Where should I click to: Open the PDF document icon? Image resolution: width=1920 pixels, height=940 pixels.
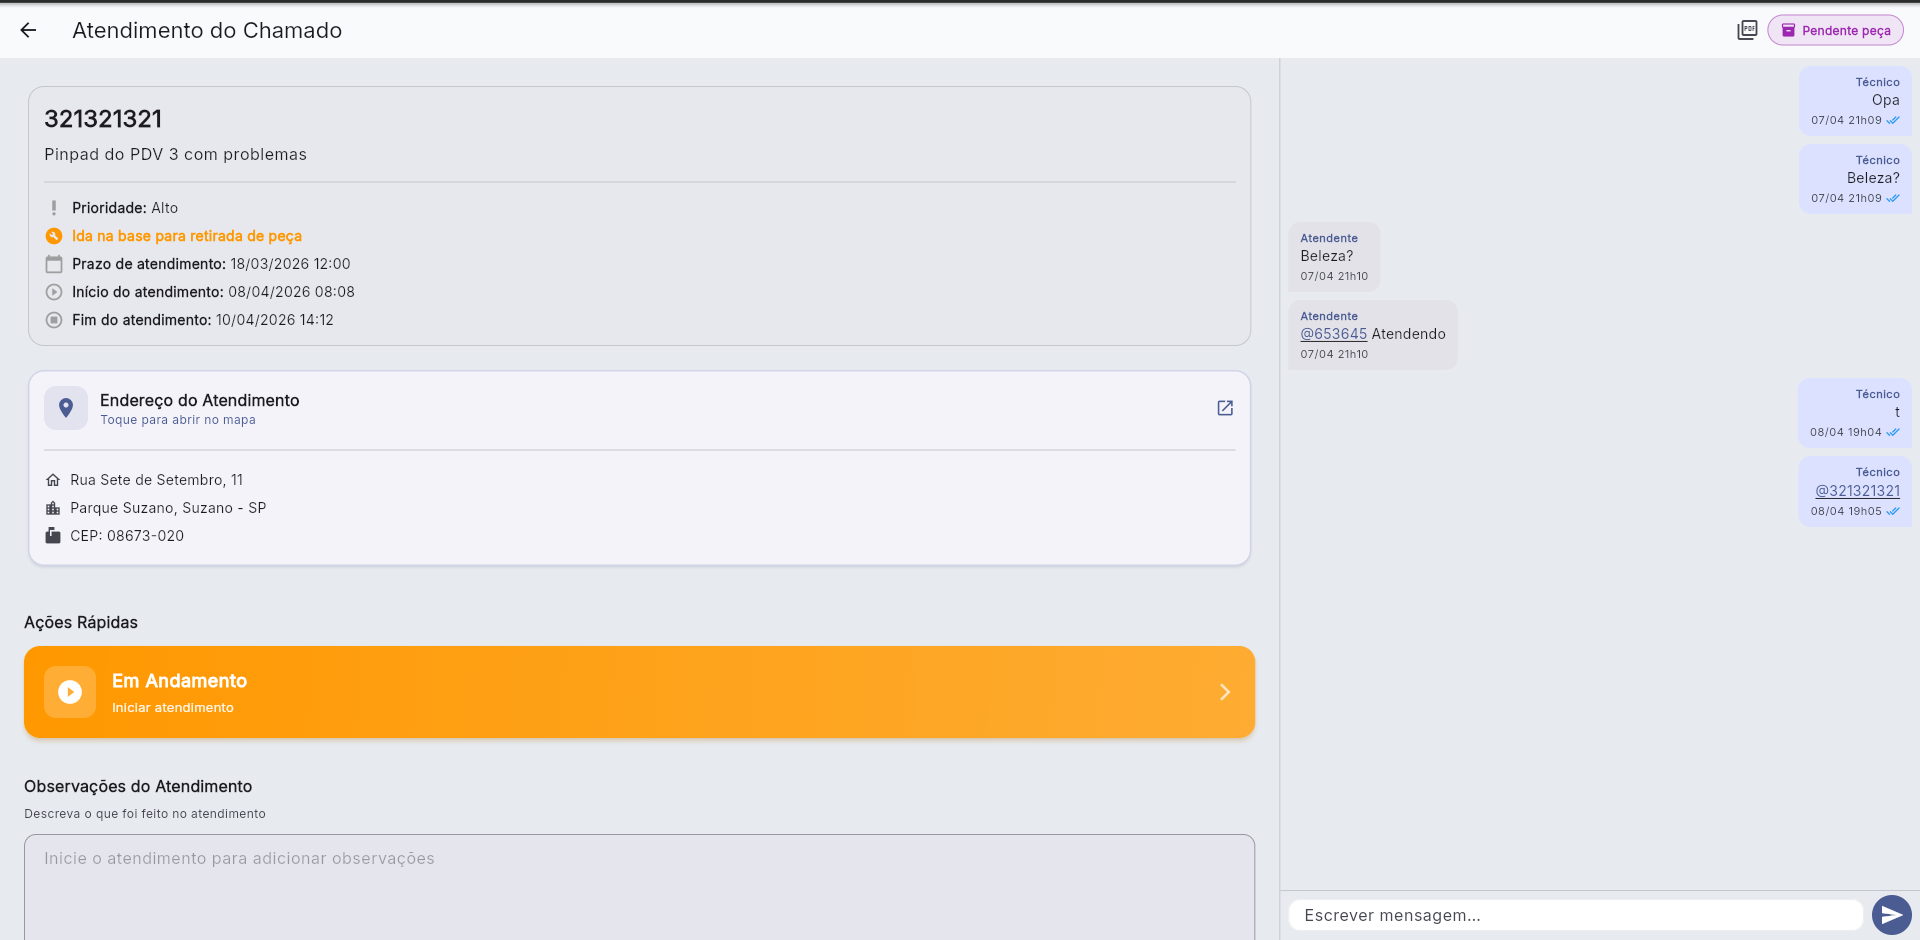(x=1747, y=30)
